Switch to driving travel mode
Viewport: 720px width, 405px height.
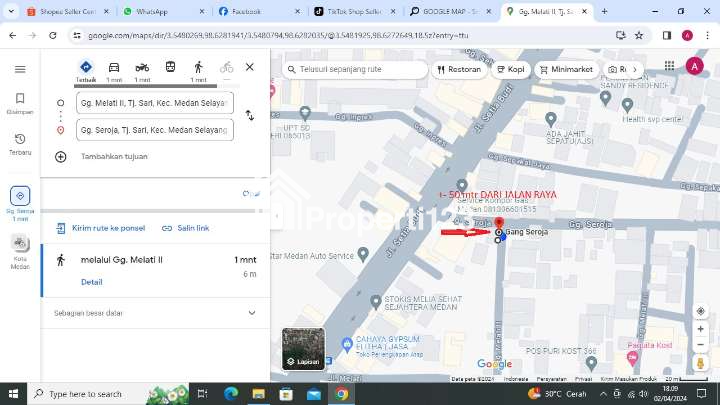pos(114,71)
